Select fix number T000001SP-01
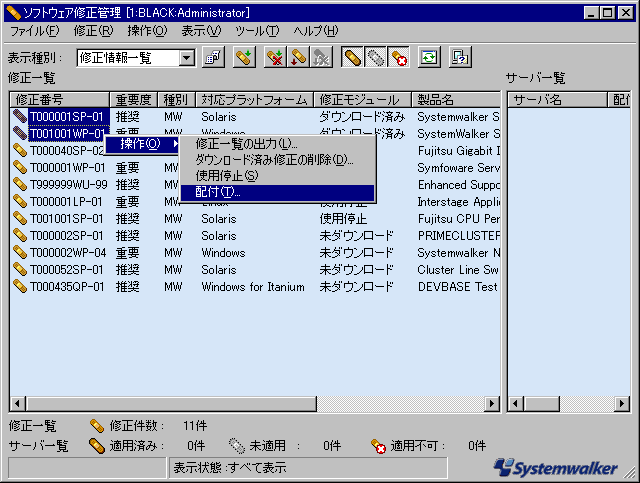The width and height of the screenshot is (640, 483). tap(67, 116)
